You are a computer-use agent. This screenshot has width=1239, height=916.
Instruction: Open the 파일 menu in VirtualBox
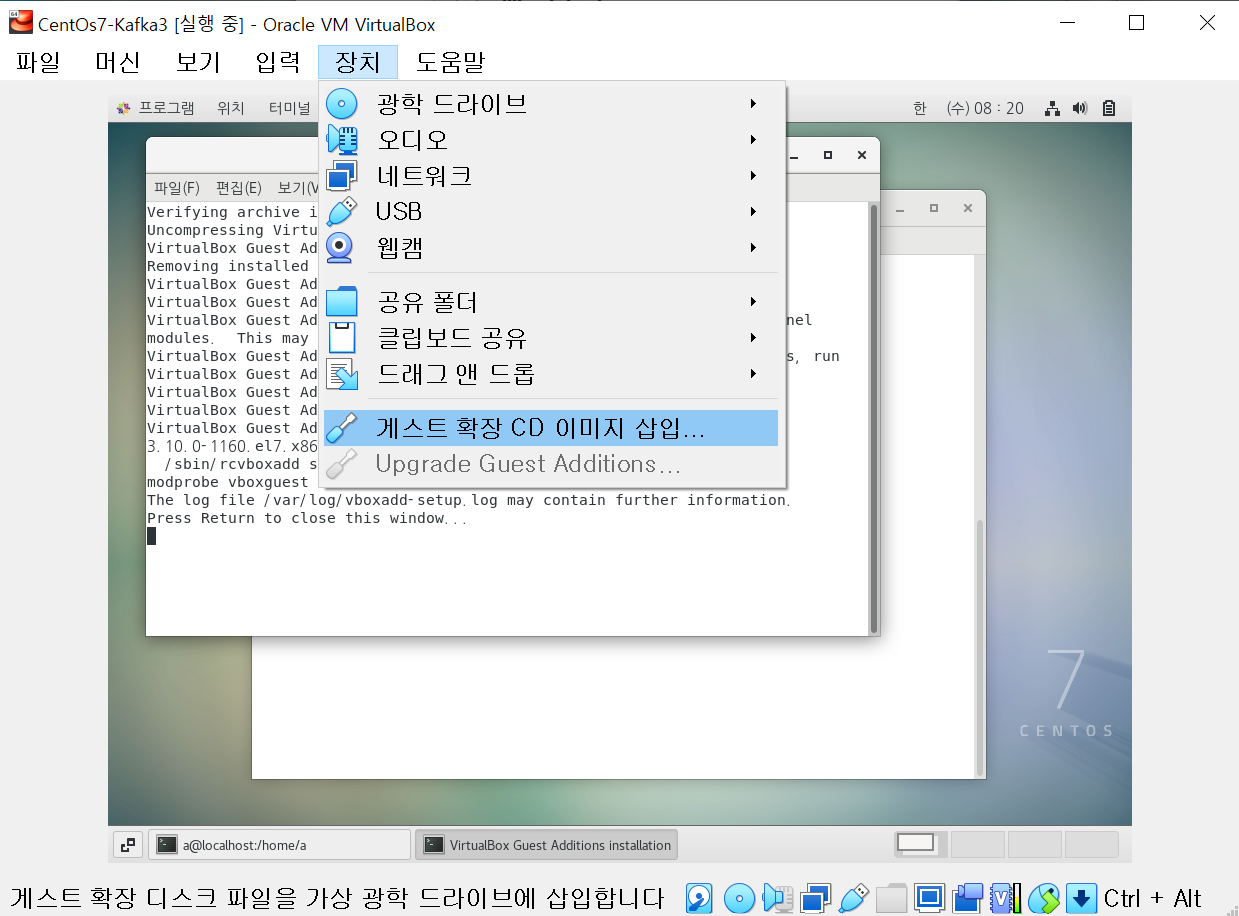pos(38,62)
